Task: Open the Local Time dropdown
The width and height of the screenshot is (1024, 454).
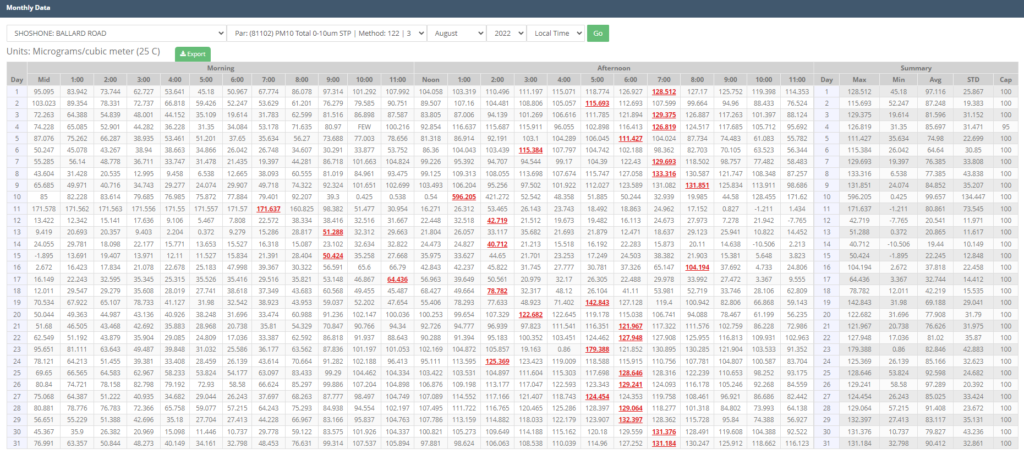Action: click(555, 33)
